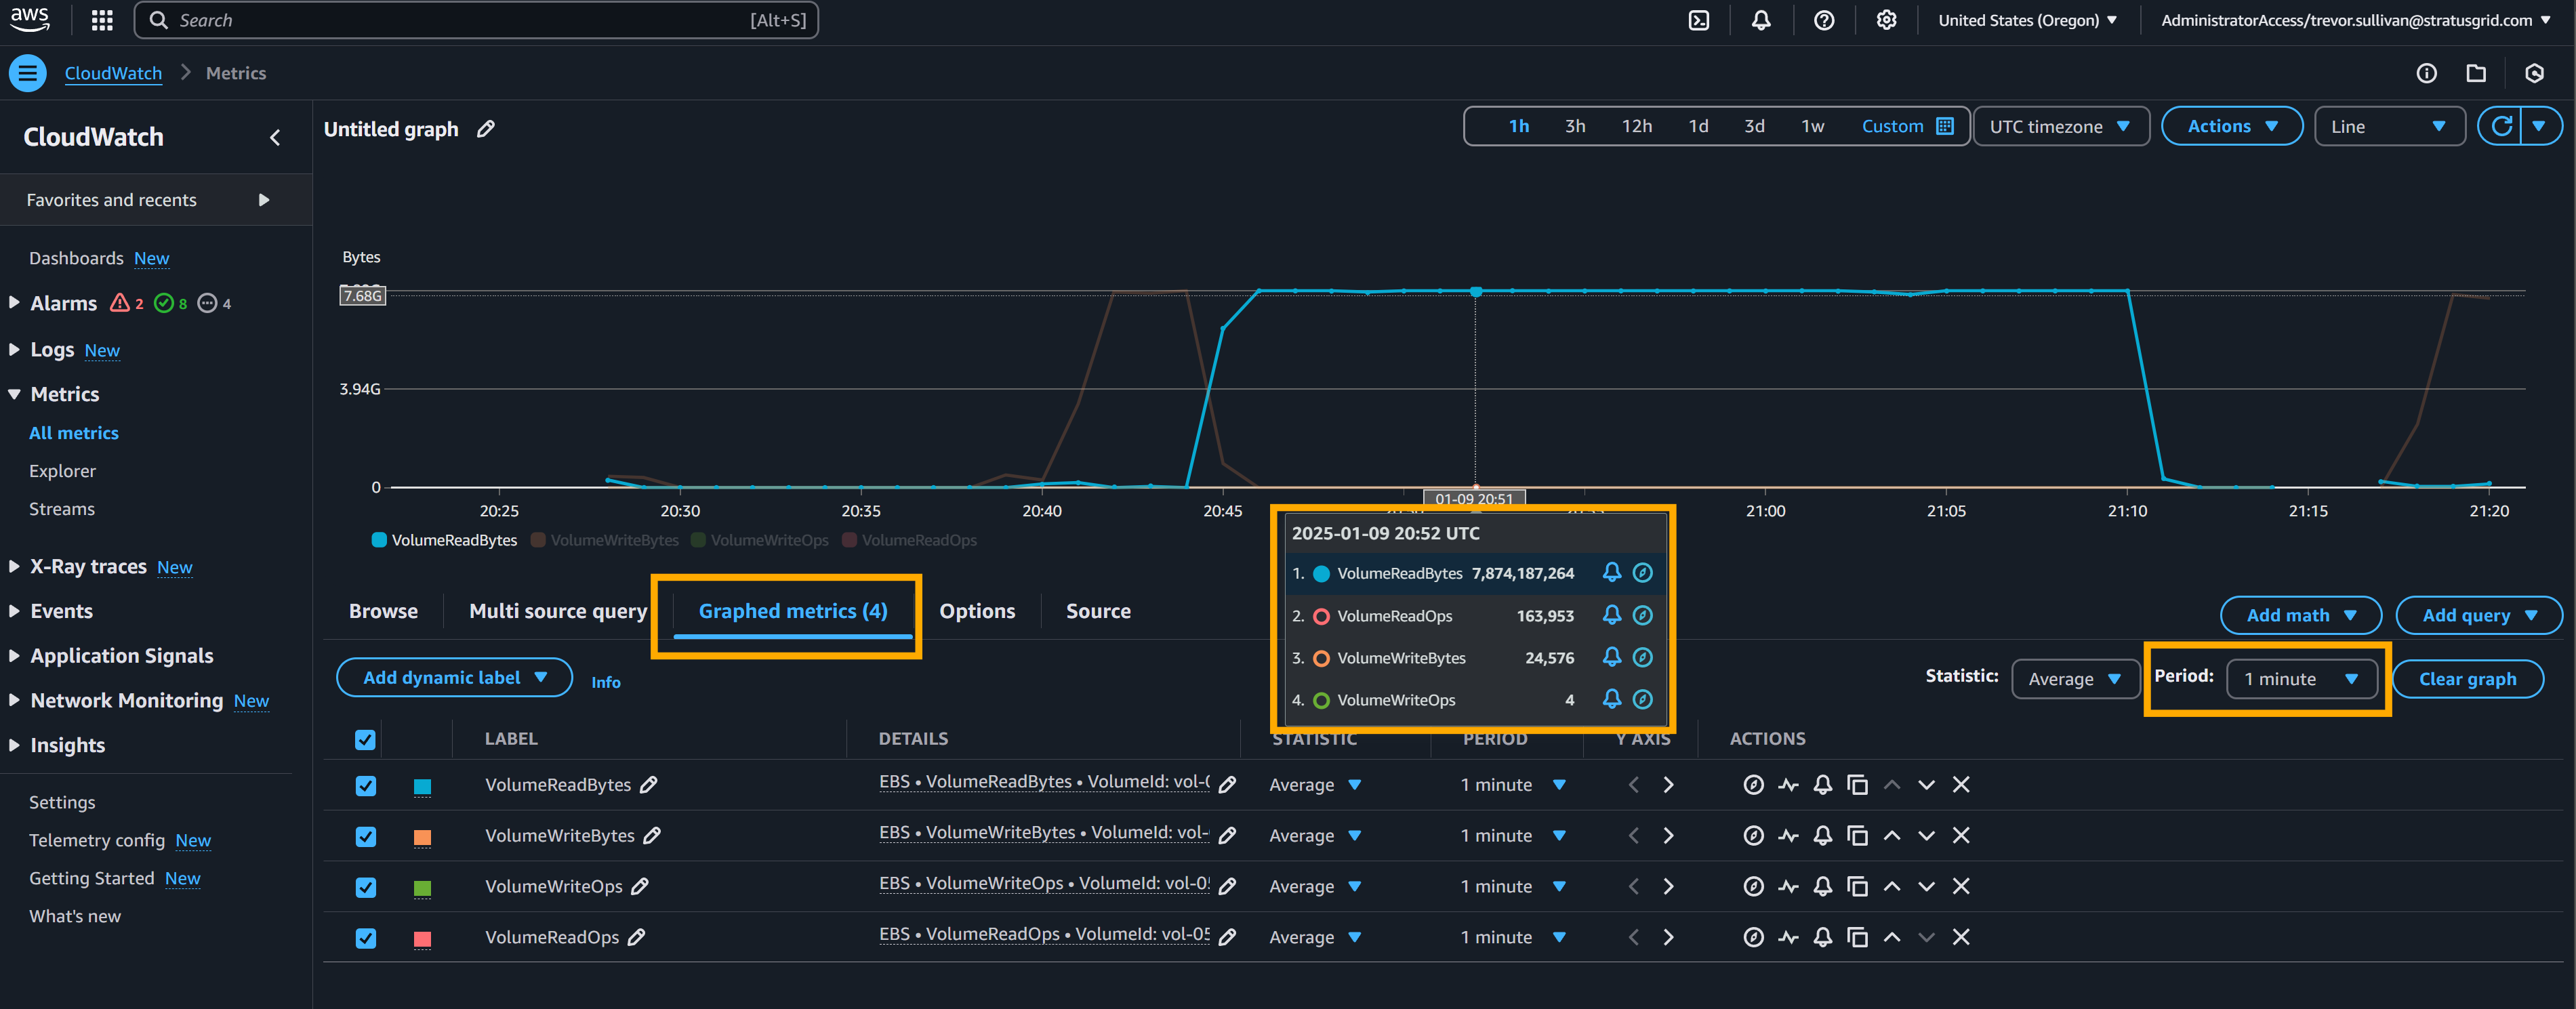Uncheck the VolumeWriteOps metric checkbox
Viewport: 2576px width, 1009px height.
click(366, 888)
